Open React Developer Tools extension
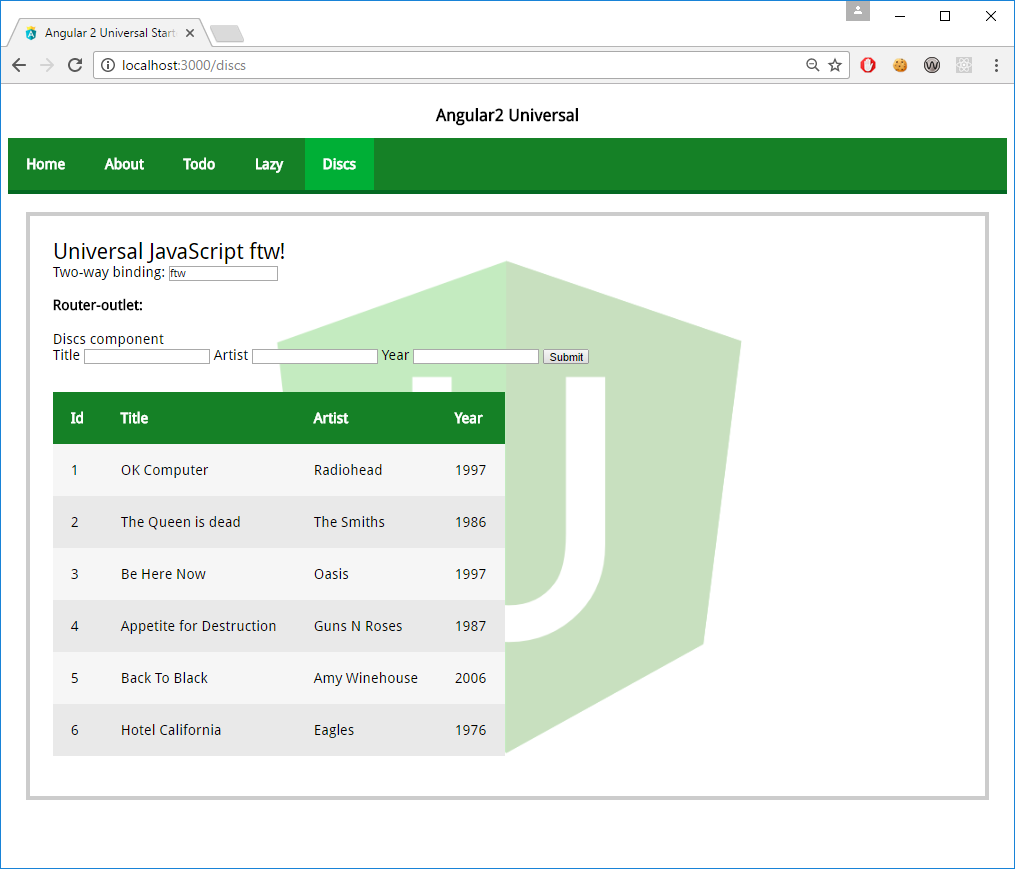 964,65
